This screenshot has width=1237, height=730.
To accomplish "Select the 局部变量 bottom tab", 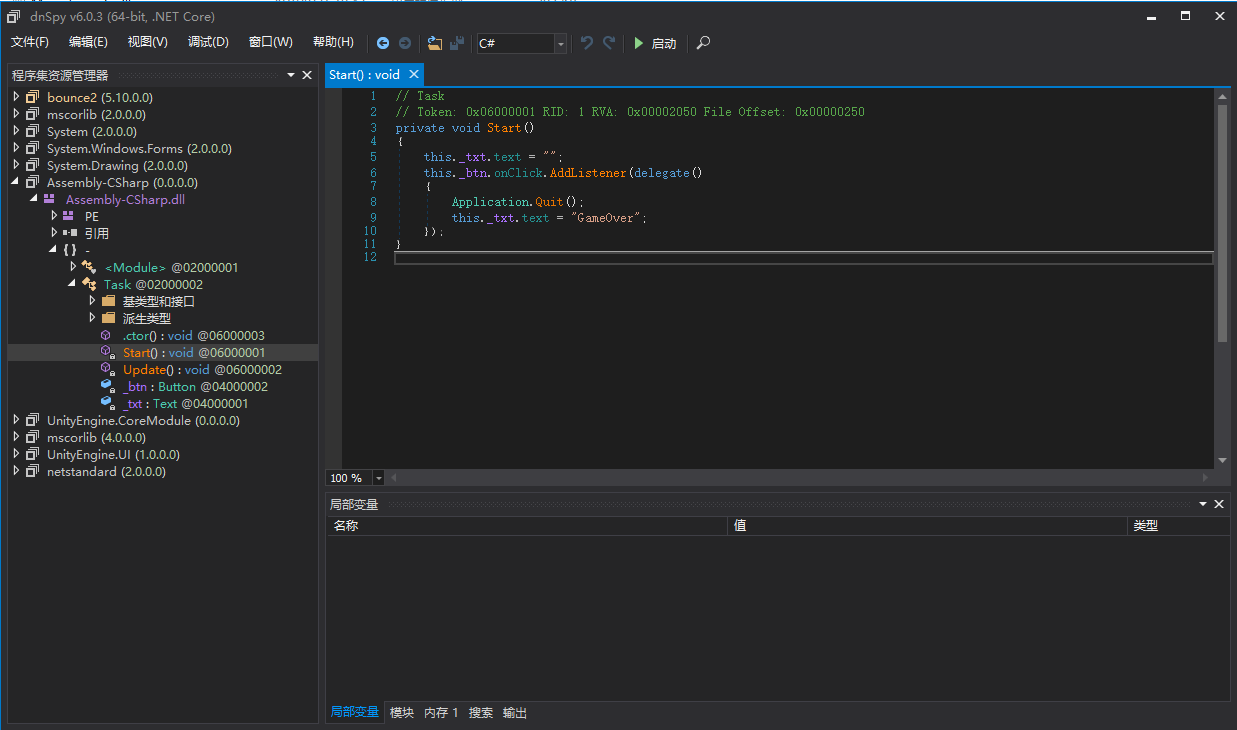I will [x=355, y=712].
